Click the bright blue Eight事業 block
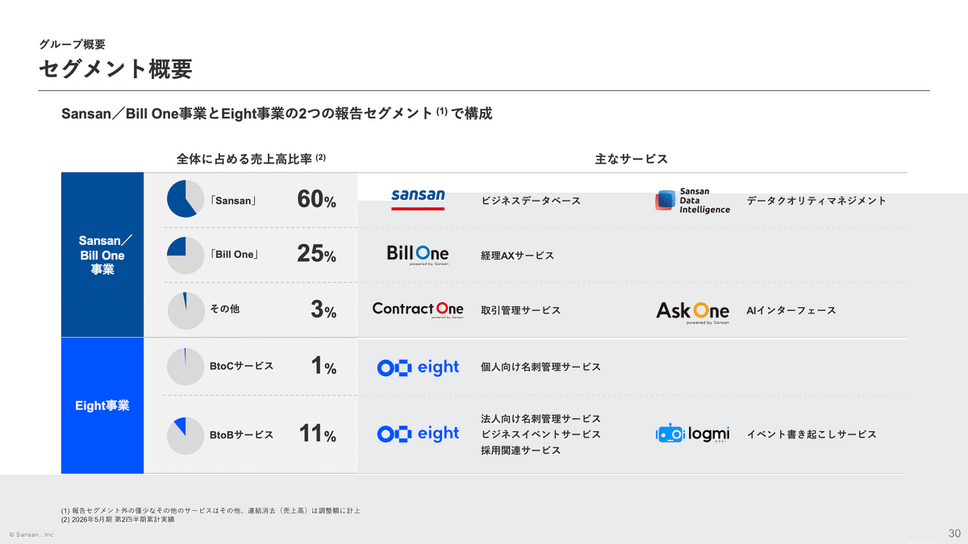Screen dimensions: 968x544 pyautogui.click(x=102, y=405)
